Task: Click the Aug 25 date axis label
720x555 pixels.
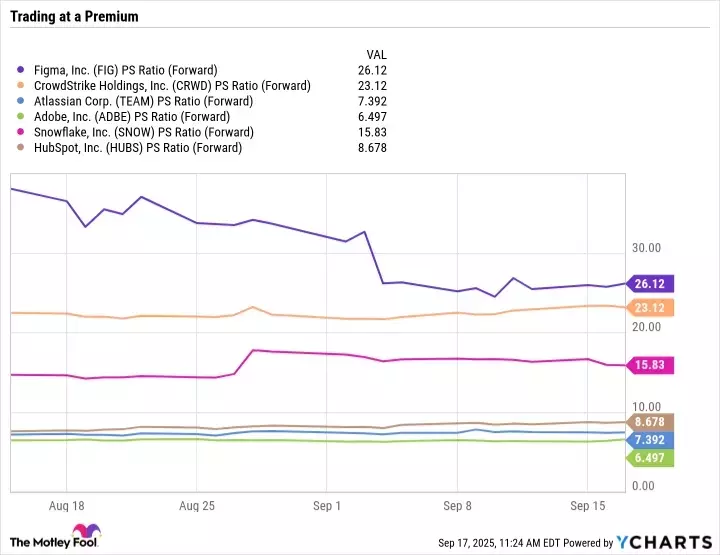Action: (x=198, y=507)
